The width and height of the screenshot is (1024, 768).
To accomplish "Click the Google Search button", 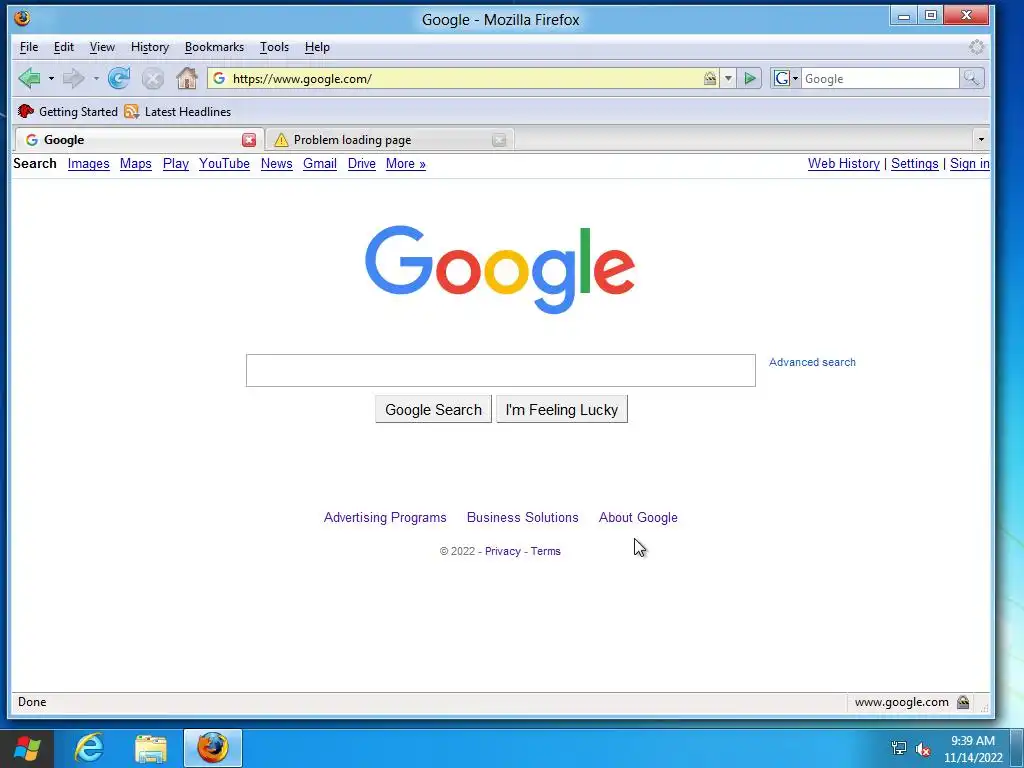I will 434,409.
